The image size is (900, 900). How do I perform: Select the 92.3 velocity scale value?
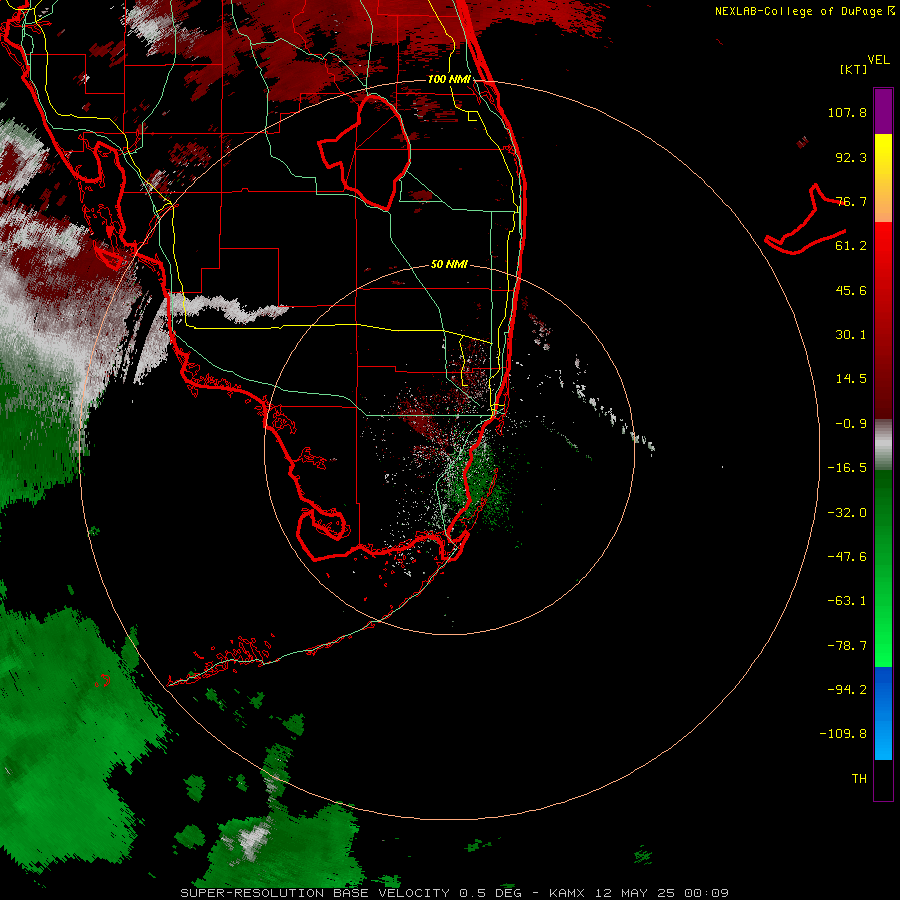pyautogui.click(x=851, y=157)
